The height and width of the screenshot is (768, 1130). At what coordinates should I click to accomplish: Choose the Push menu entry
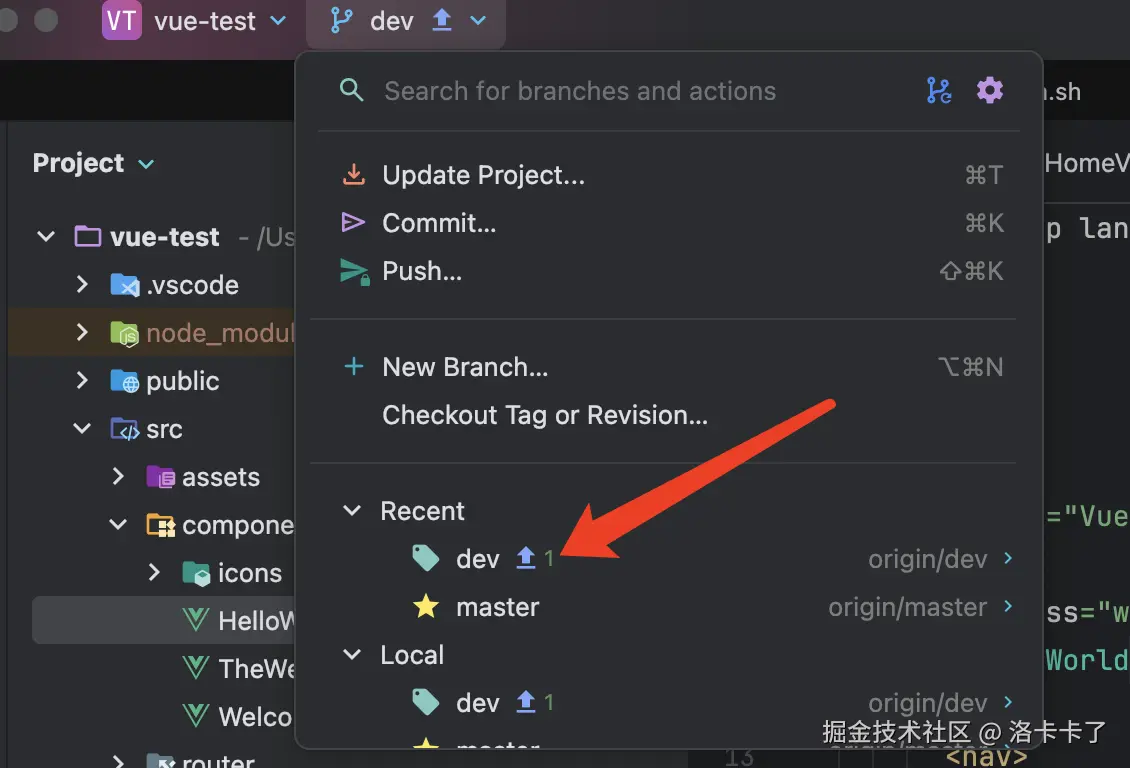422,271
